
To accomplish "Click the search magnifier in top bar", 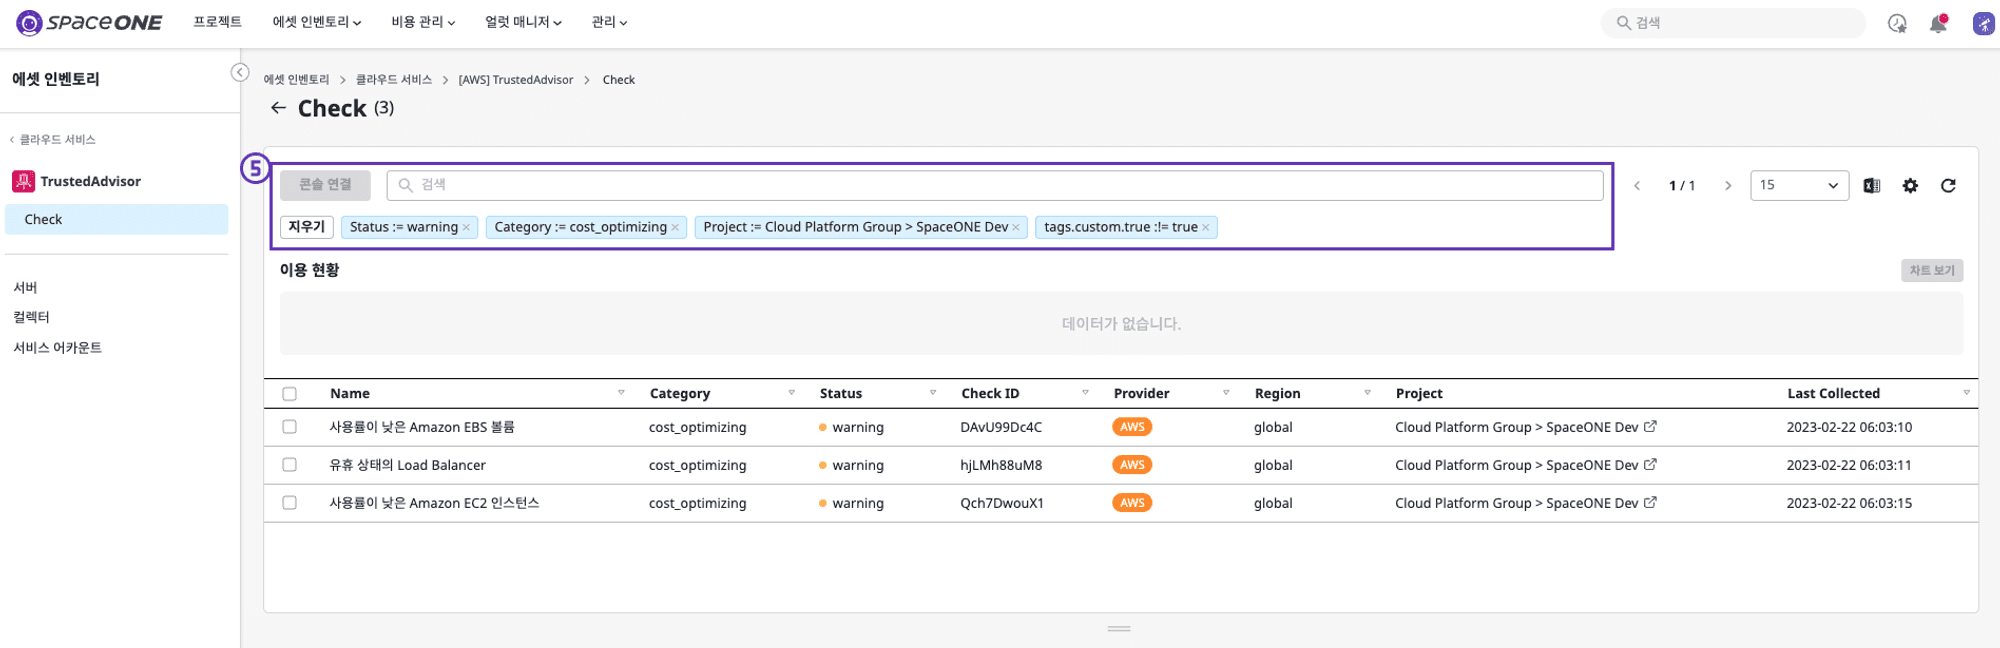I will (1624, 23).
